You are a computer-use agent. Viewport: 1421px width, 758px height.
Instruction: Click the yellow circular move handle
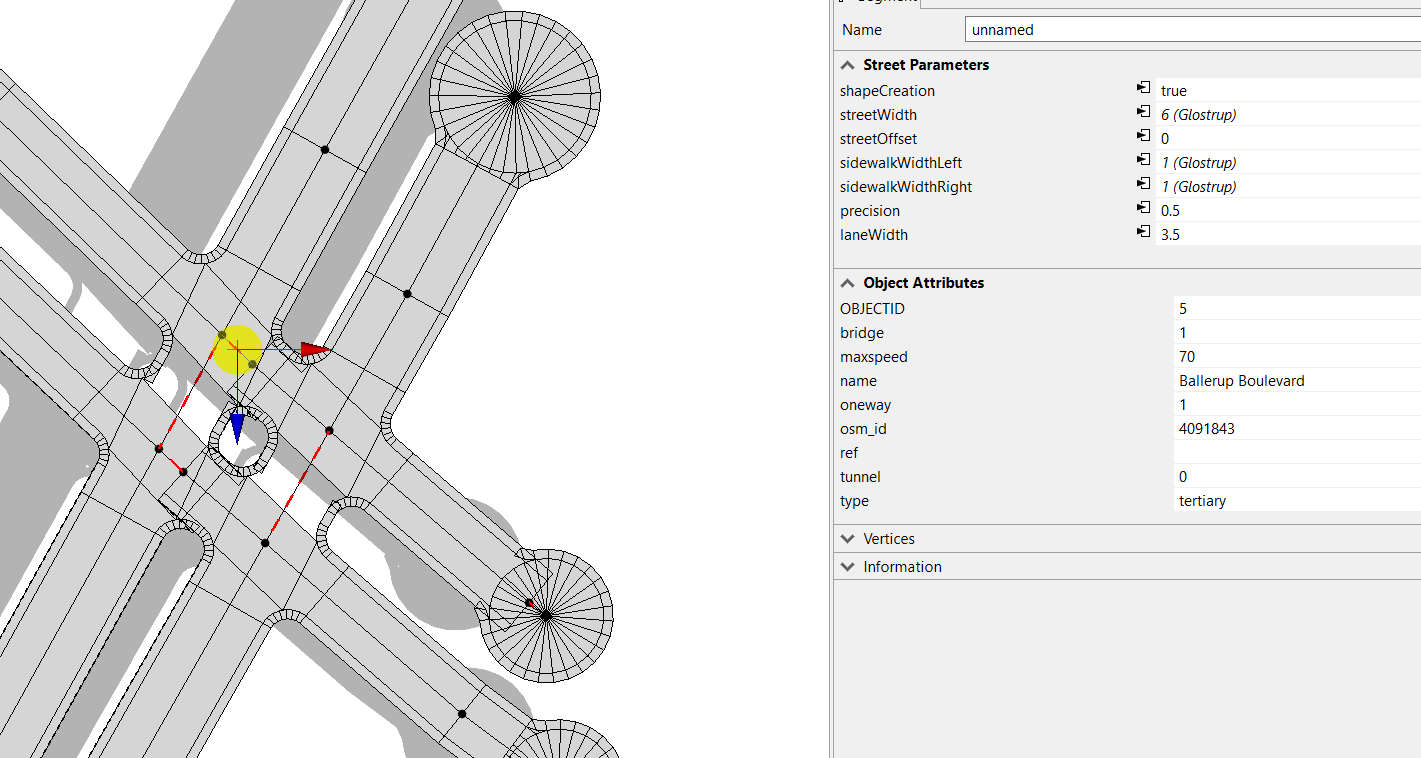click(x=237, y=350)
